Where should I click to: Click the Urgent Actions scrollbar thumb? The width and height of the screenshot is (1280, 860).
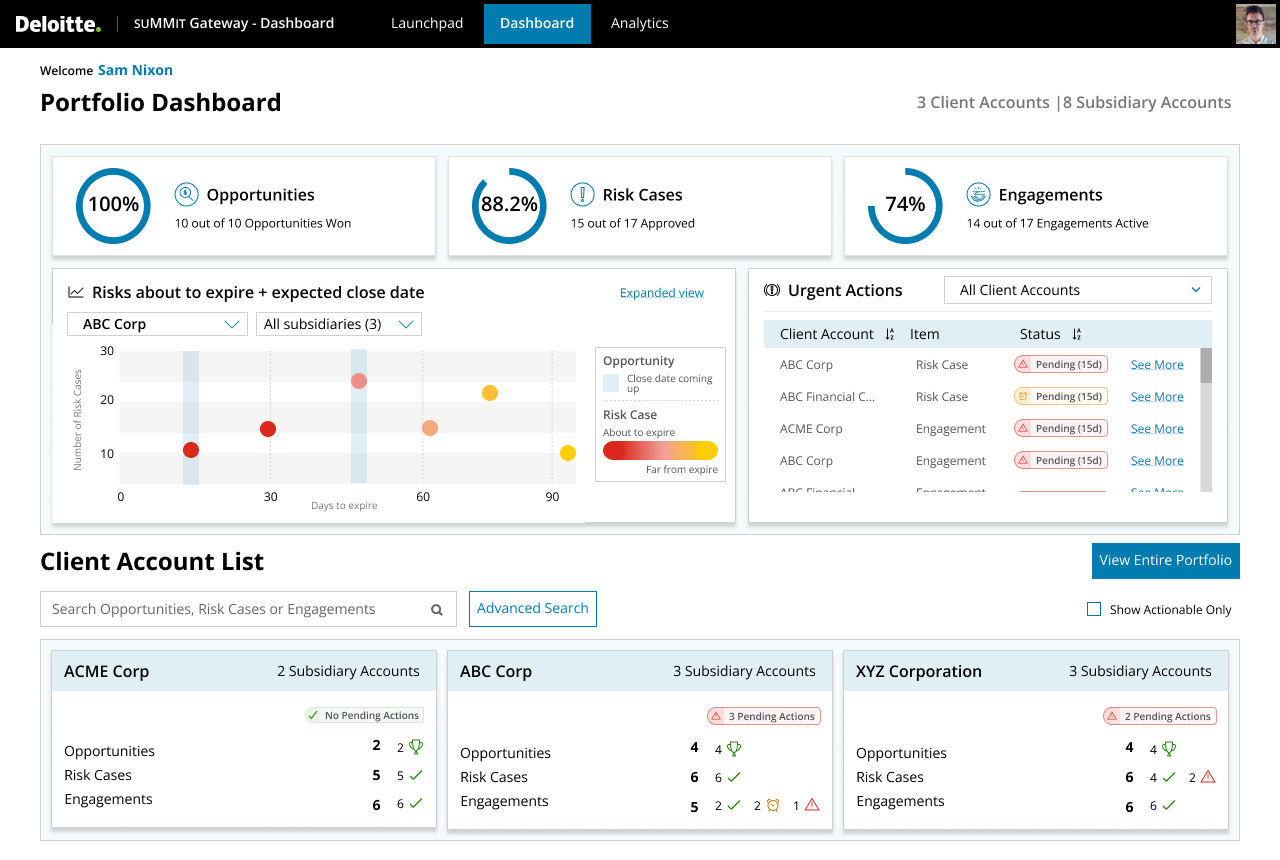[x=1206, y=365]
